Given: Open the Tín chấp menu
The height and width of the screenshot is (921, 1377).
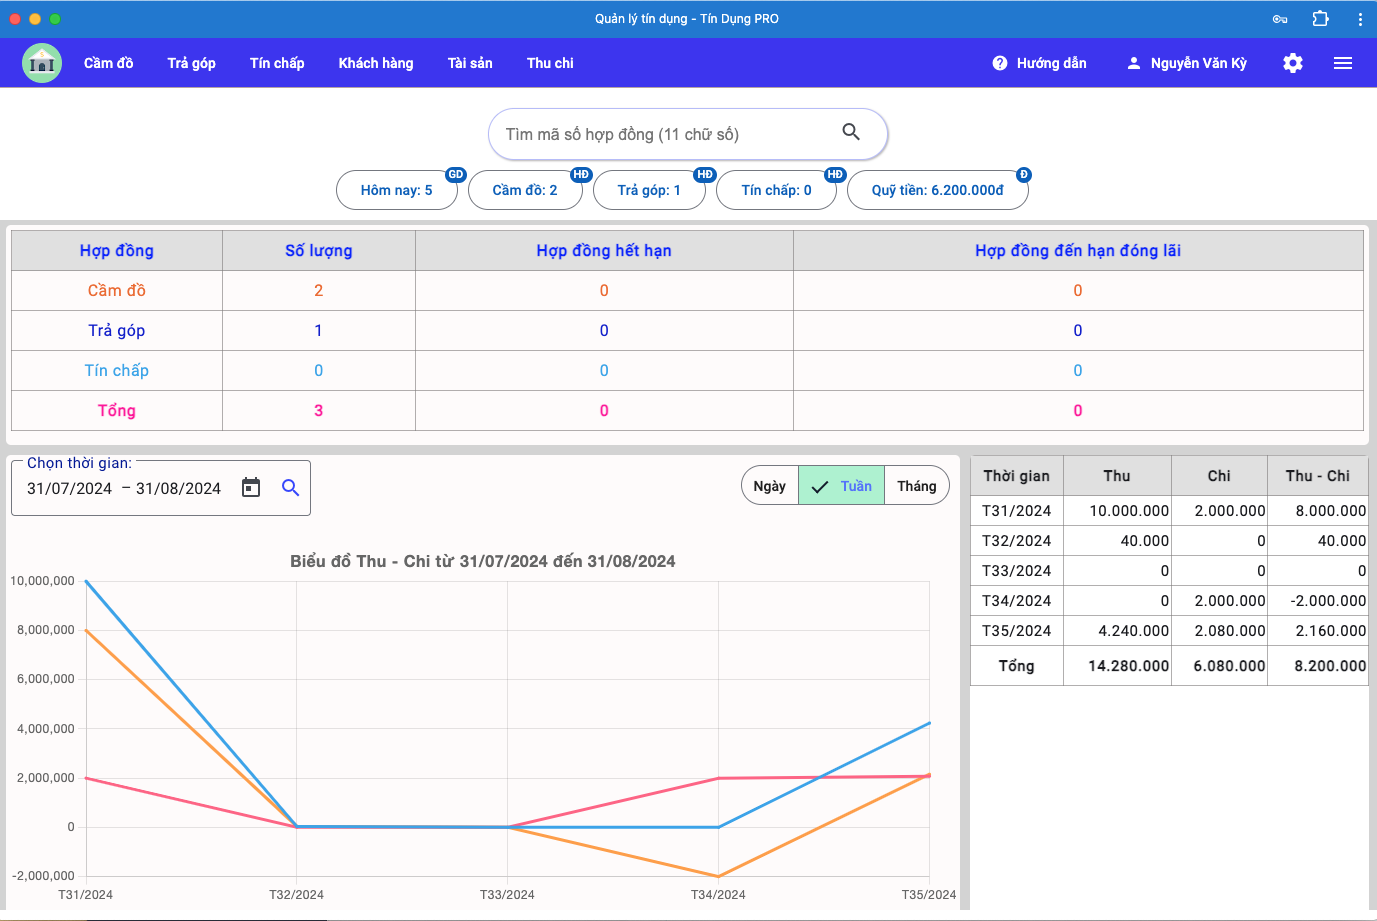Looking at the screenshot, I should click(x=277, y=63).
